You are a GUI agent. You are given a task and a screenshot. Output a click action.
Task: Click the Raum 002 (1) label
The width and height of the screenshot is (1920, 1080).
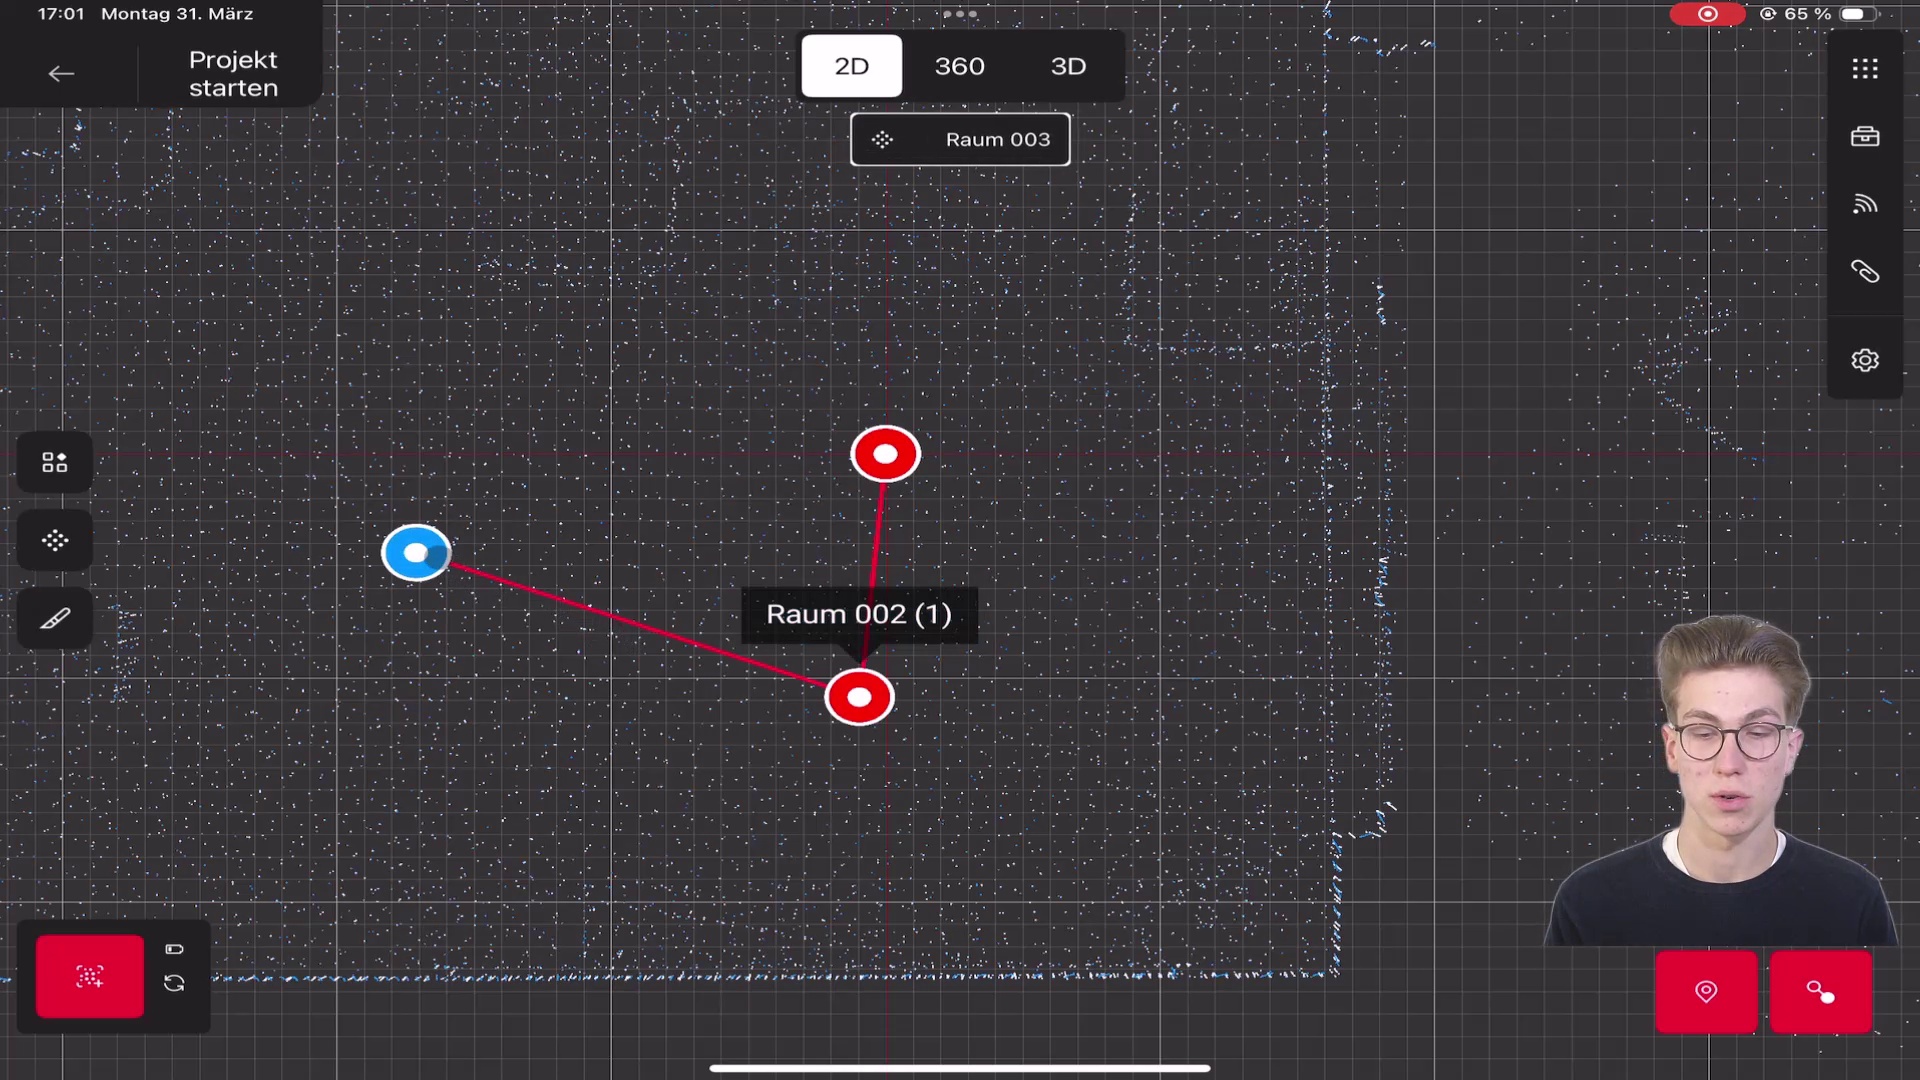(859, 615)
